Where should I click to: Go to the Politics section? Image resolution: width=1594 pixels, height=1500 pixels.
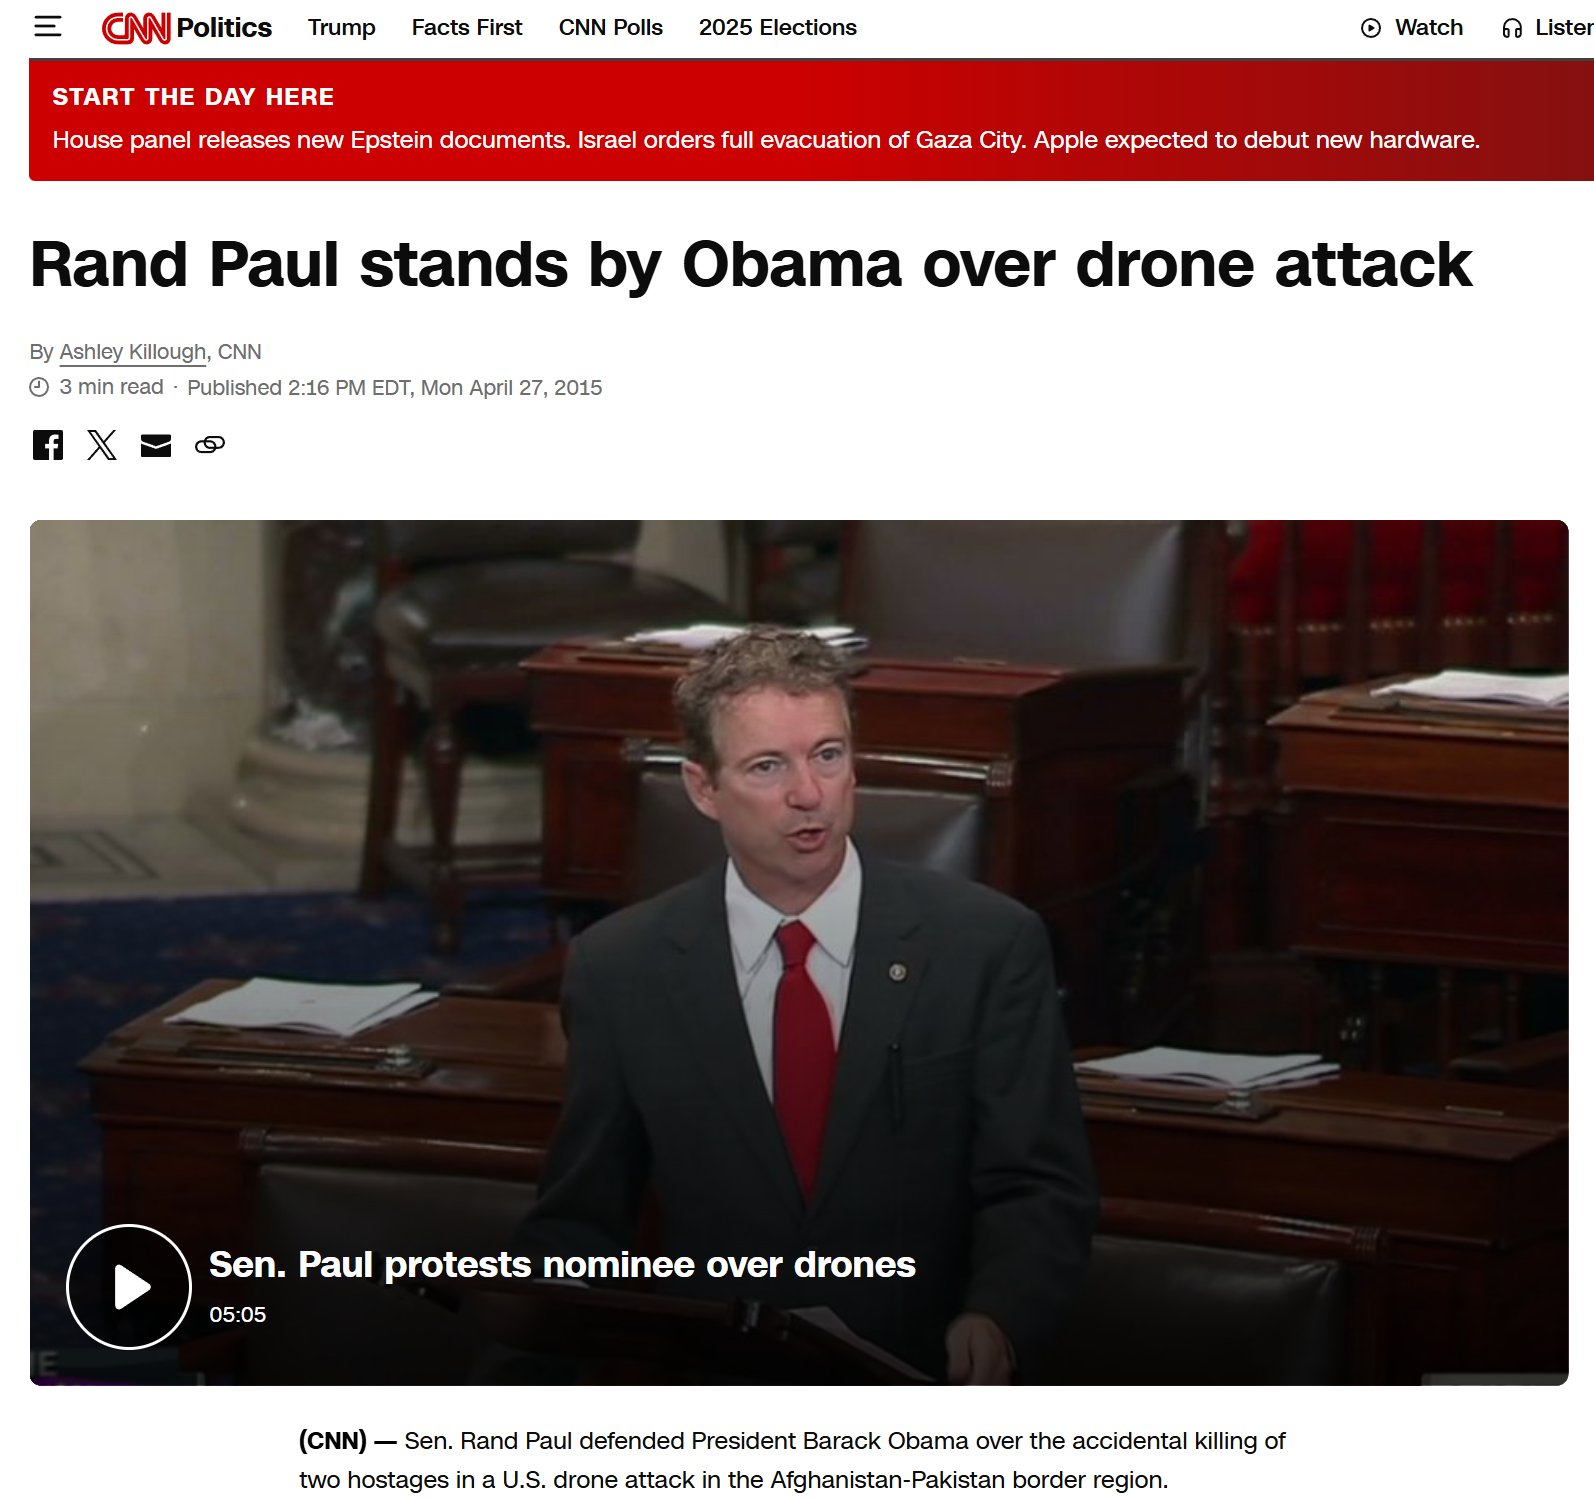pyautogui.click(x=224, y=28)
